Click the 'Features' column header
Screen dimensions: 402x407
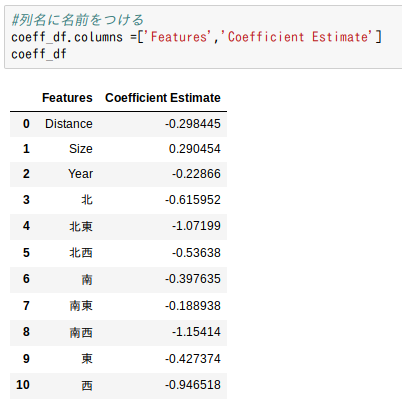(x=67, y=98)
